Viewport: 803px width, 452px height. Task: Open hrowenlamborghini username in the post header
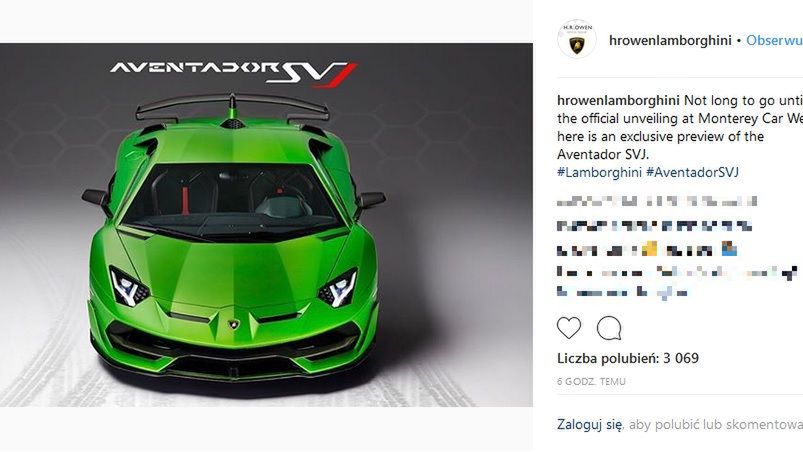click(x=670, y=40)
